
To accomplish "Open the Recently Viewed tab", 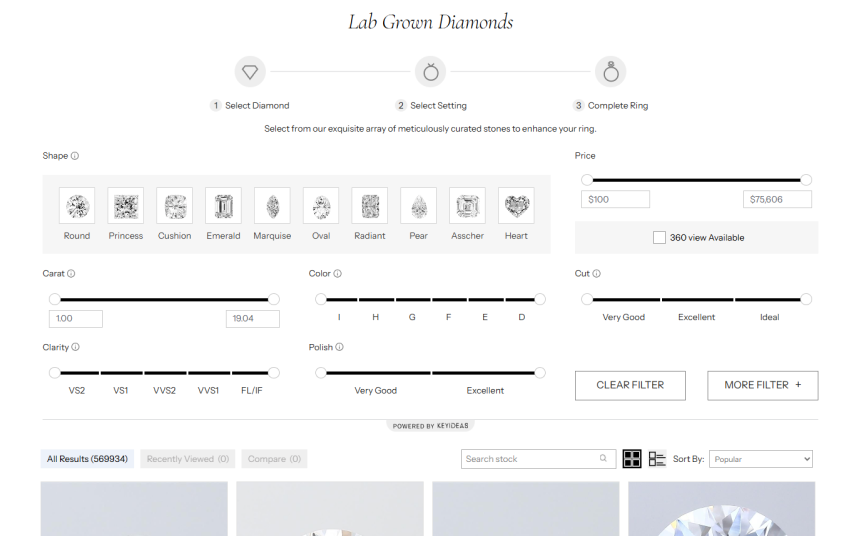I will click(187, 459).
